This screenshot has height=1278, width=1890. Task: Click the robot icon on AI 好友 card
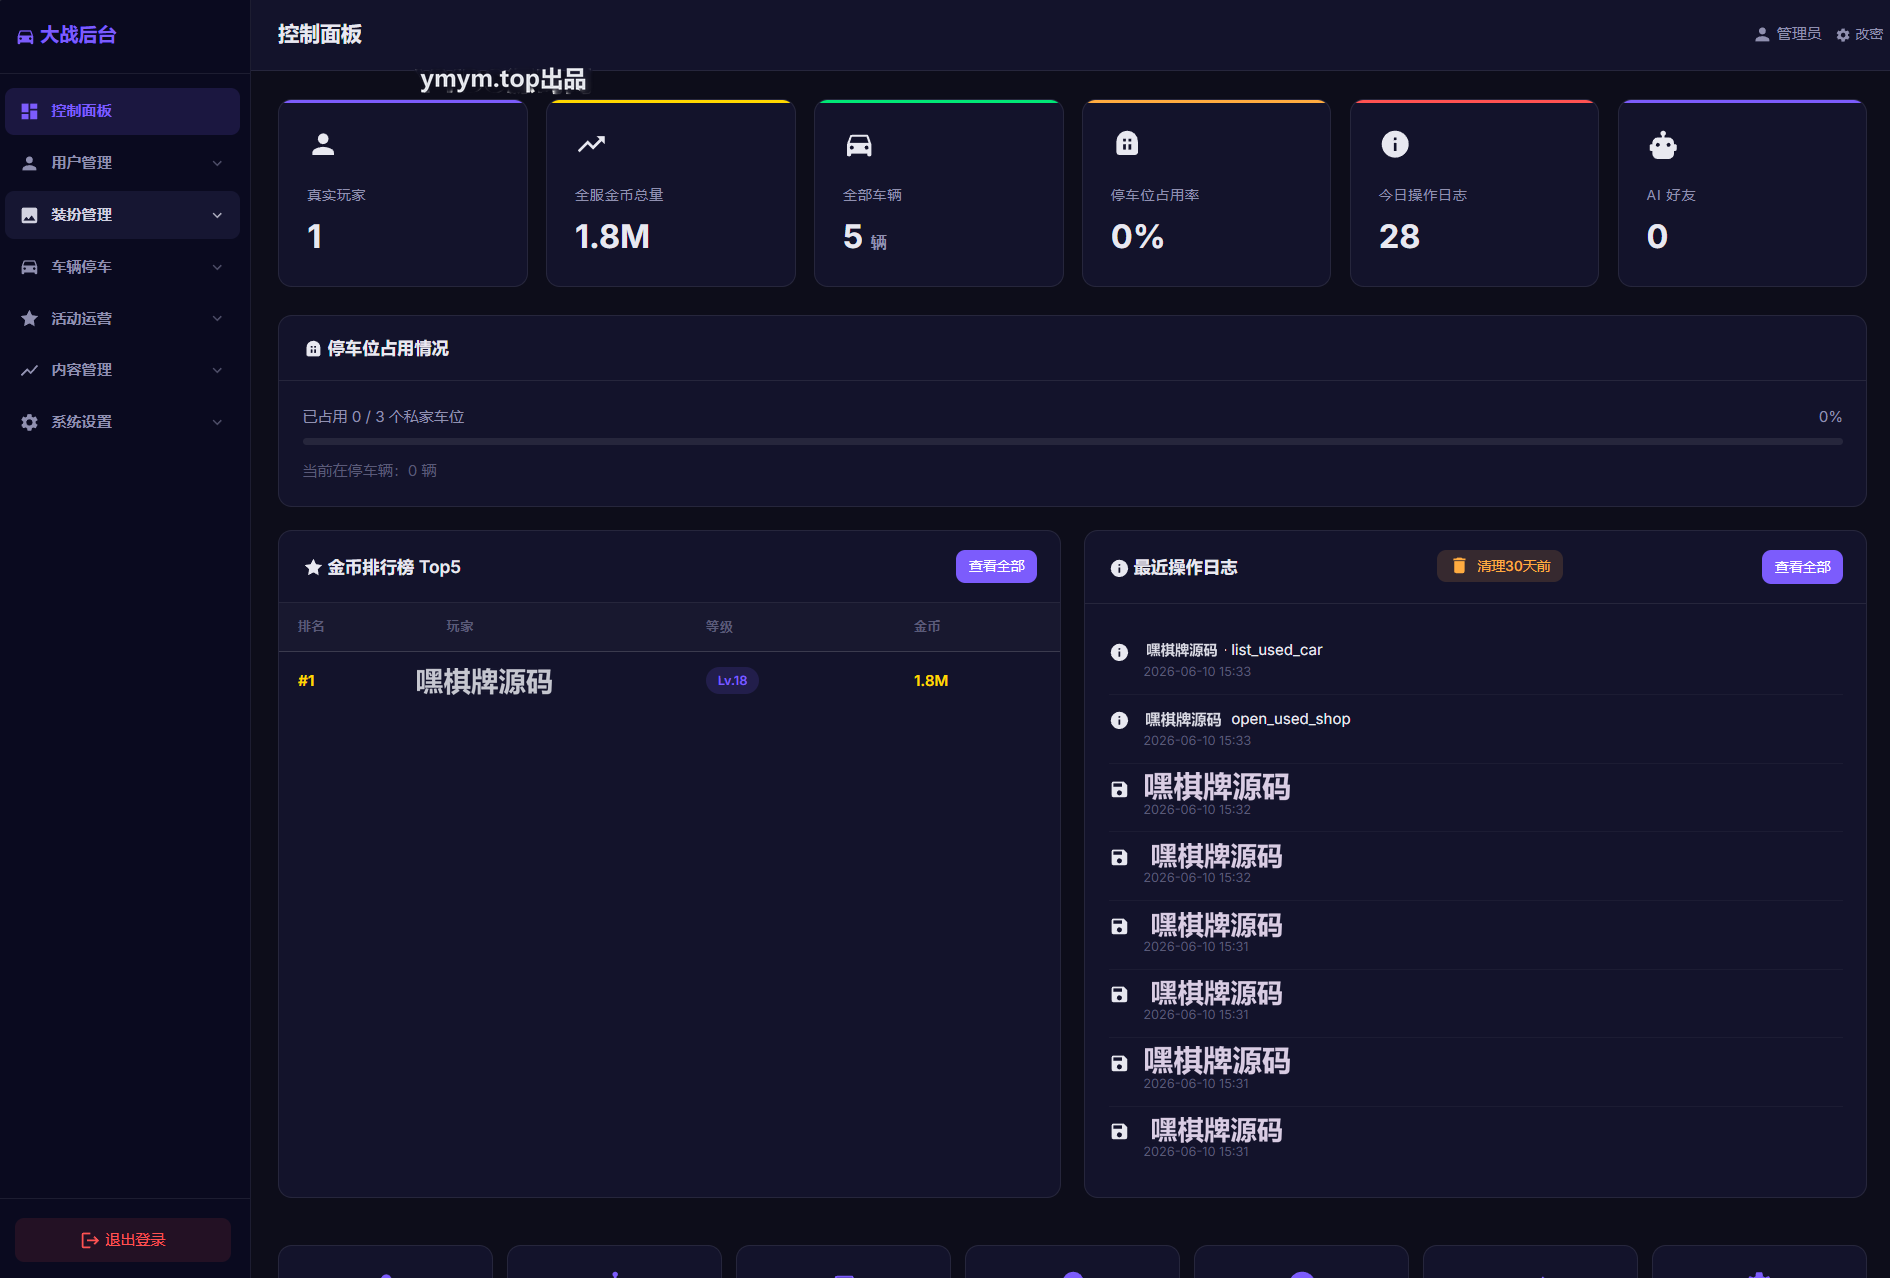point(1663,145)
